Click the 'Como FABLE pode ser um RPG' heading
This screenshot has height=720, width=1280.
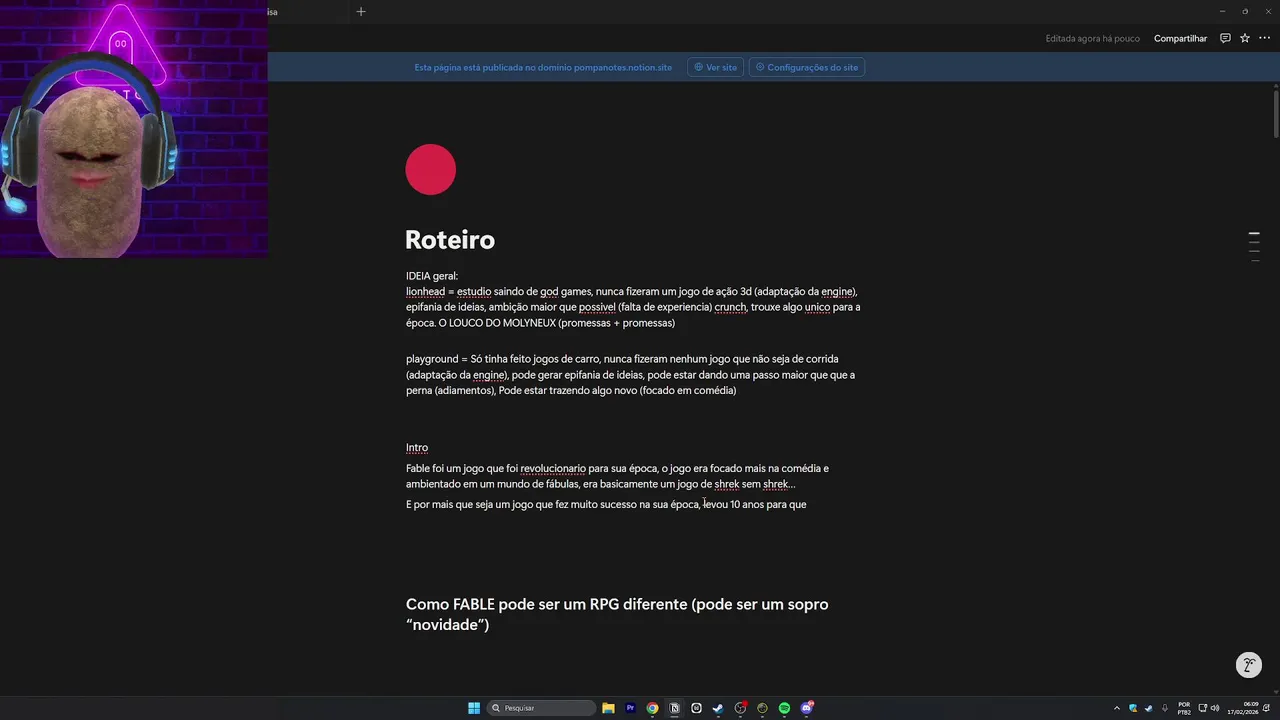(x=617, y=614)
